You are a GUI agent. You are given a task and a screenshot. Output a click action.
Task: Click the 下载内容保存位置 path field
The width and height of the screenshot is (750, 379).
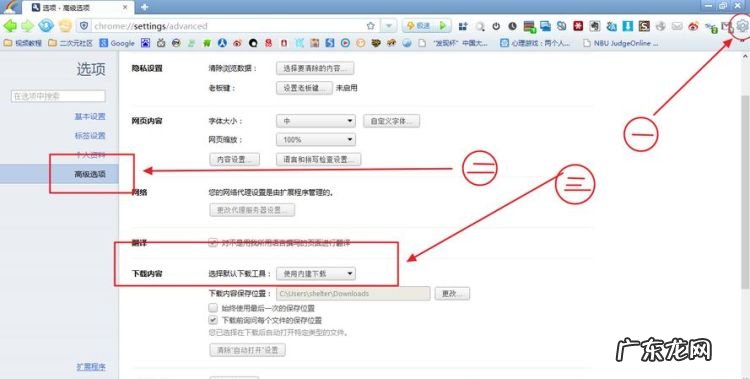click(x=353, y=293)
